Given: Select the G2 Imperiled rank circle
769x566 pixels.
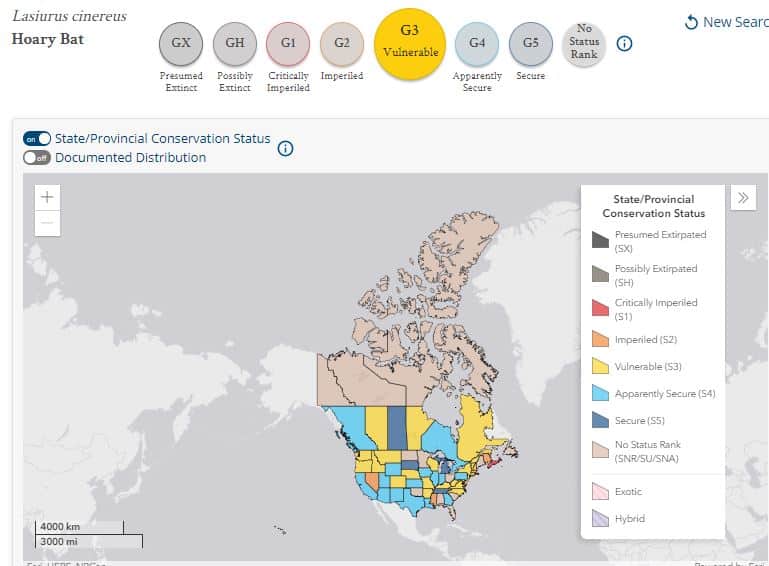Looking at the screenshot, I should click(x=342, y=44).
